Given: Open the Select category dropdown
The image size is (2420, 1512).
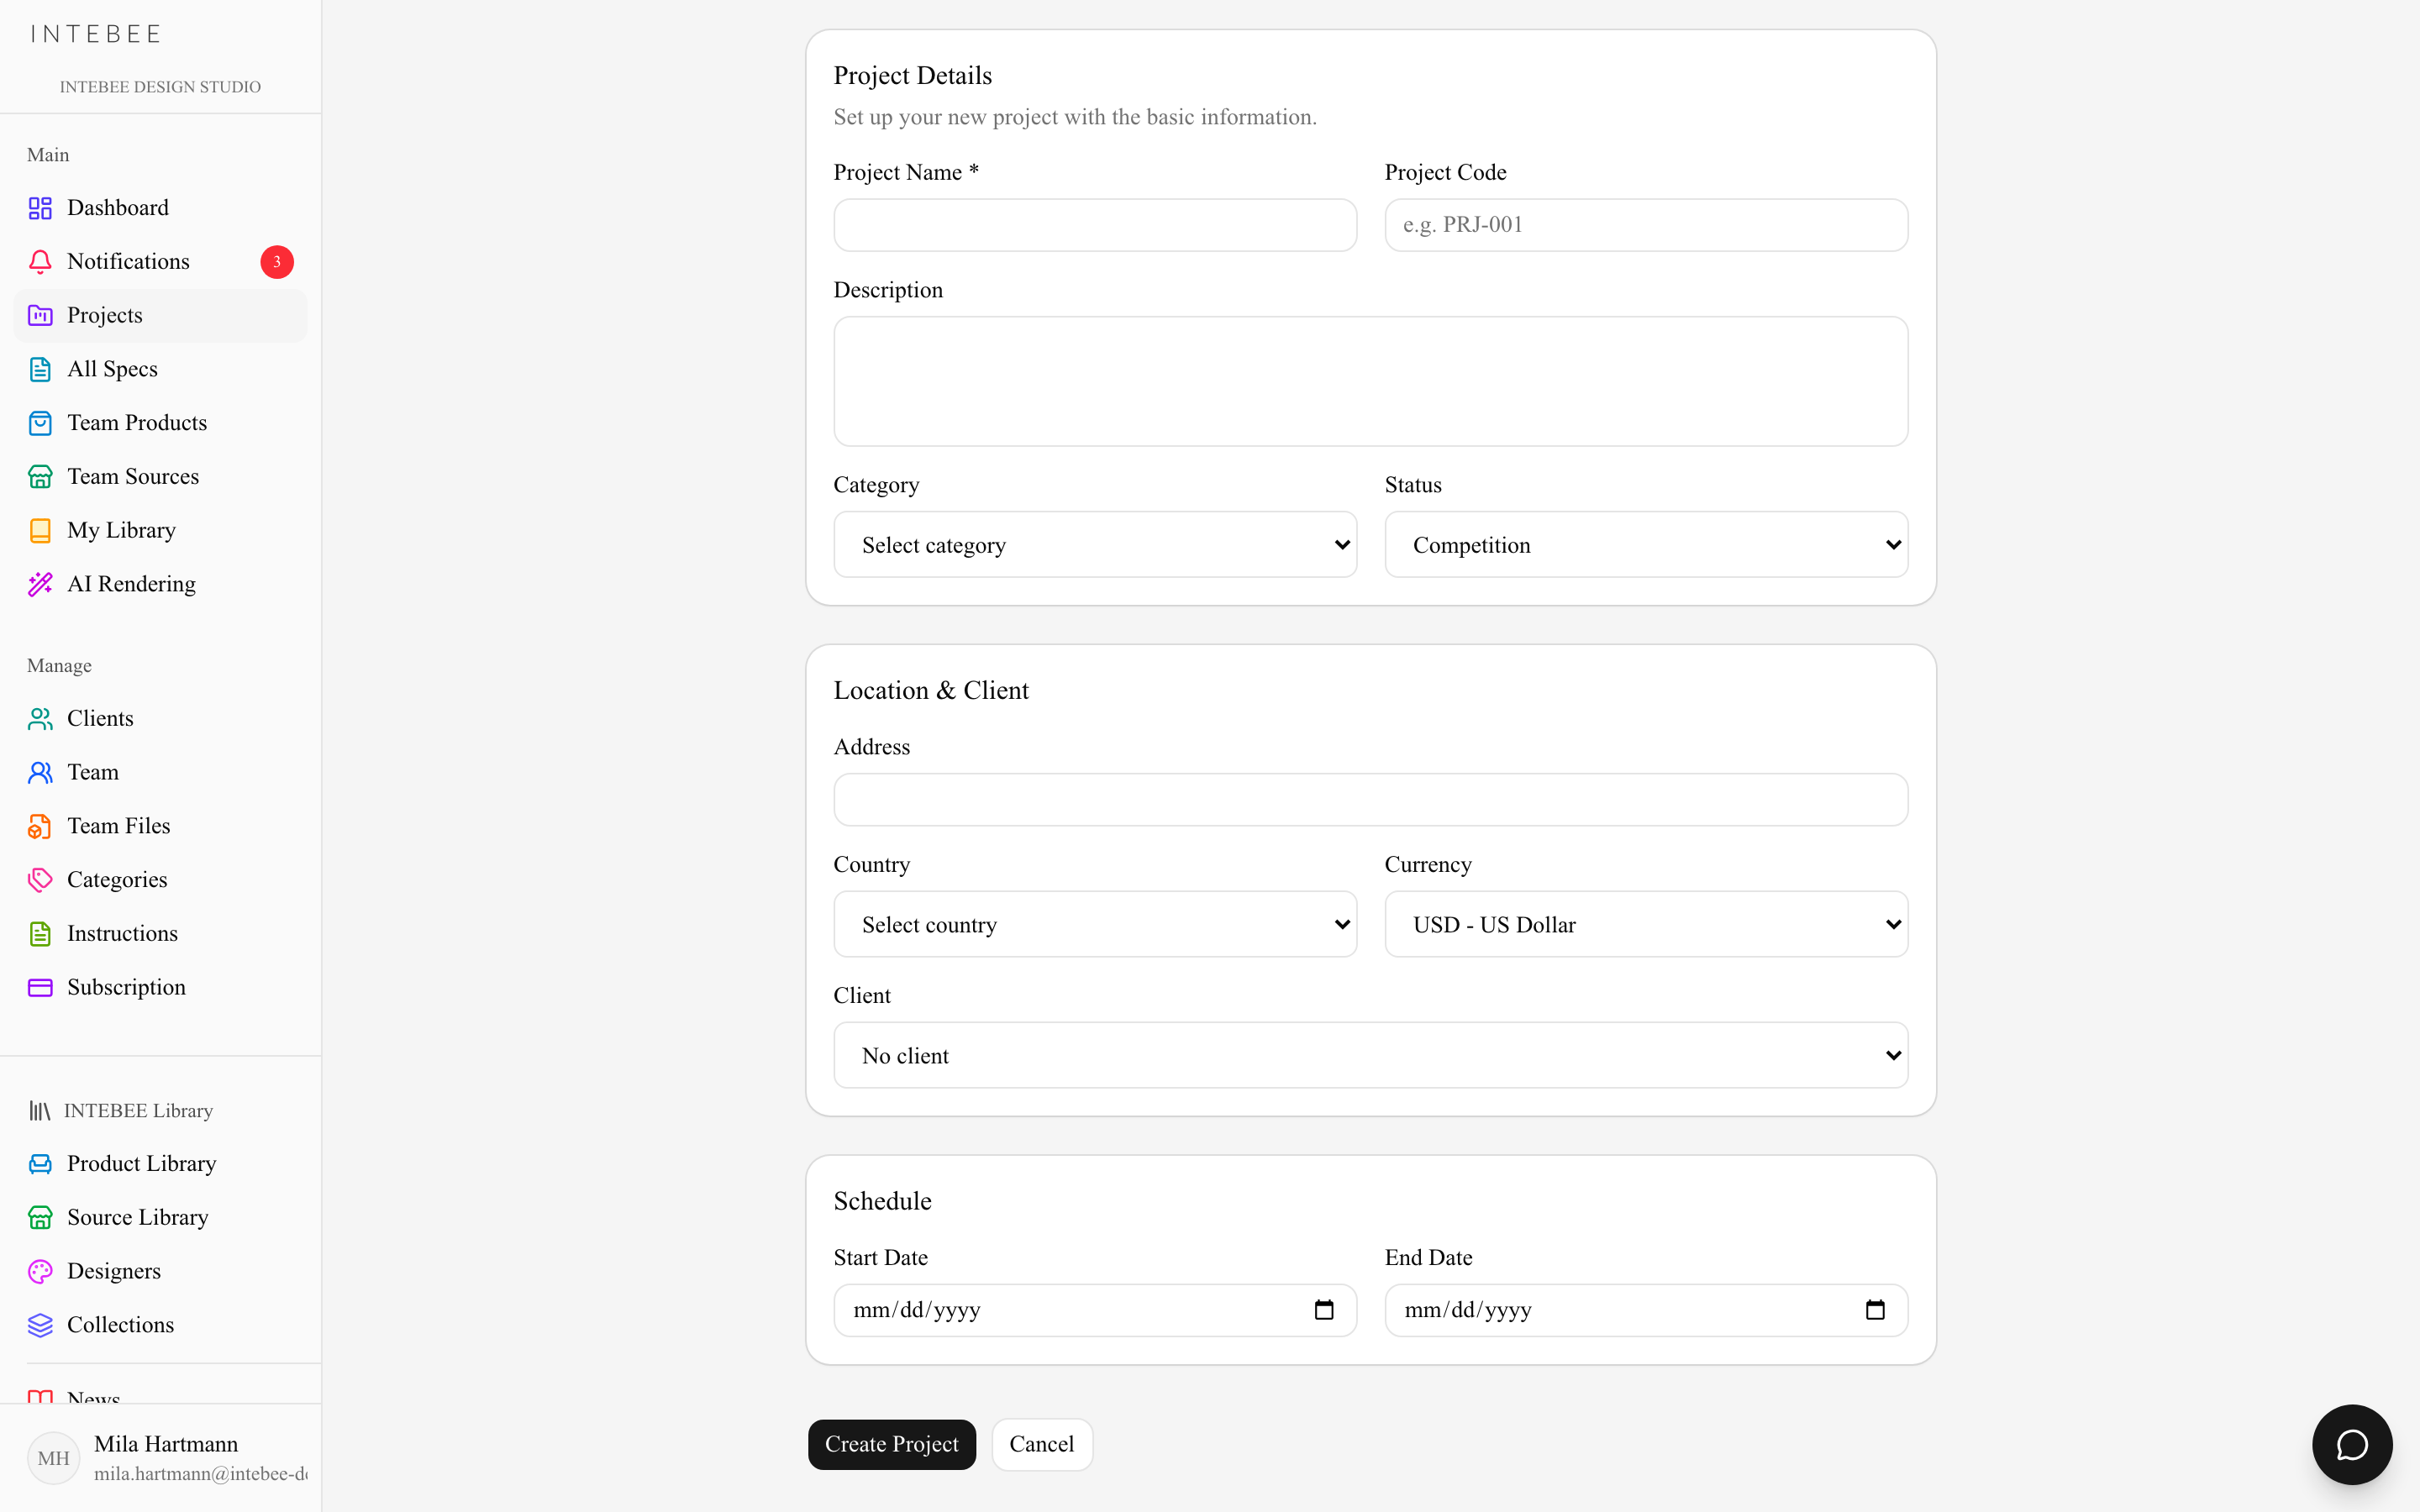Looking at the screenshot, I should click(x=1095, y=545).
